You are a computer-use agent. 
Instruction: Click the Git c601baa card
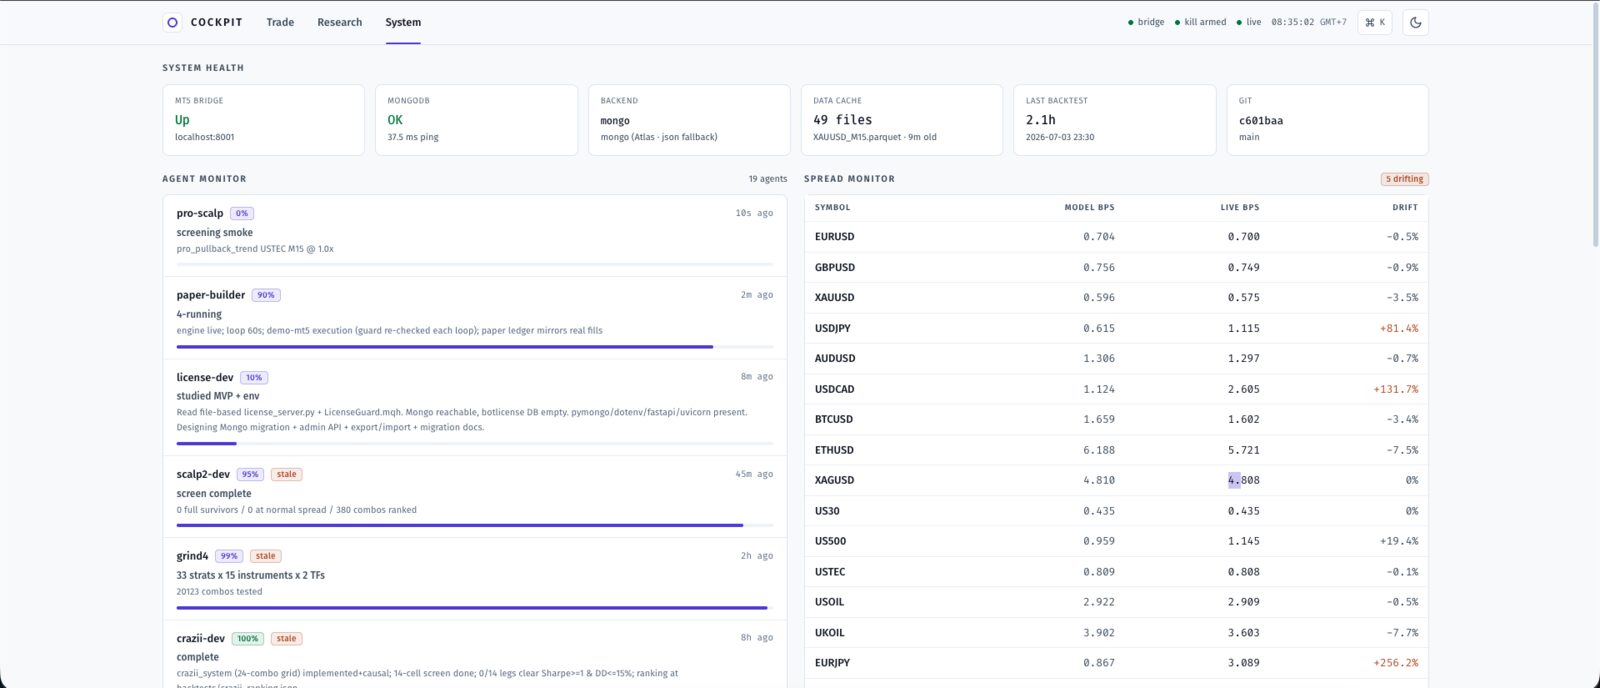[x=1327, y=120]
